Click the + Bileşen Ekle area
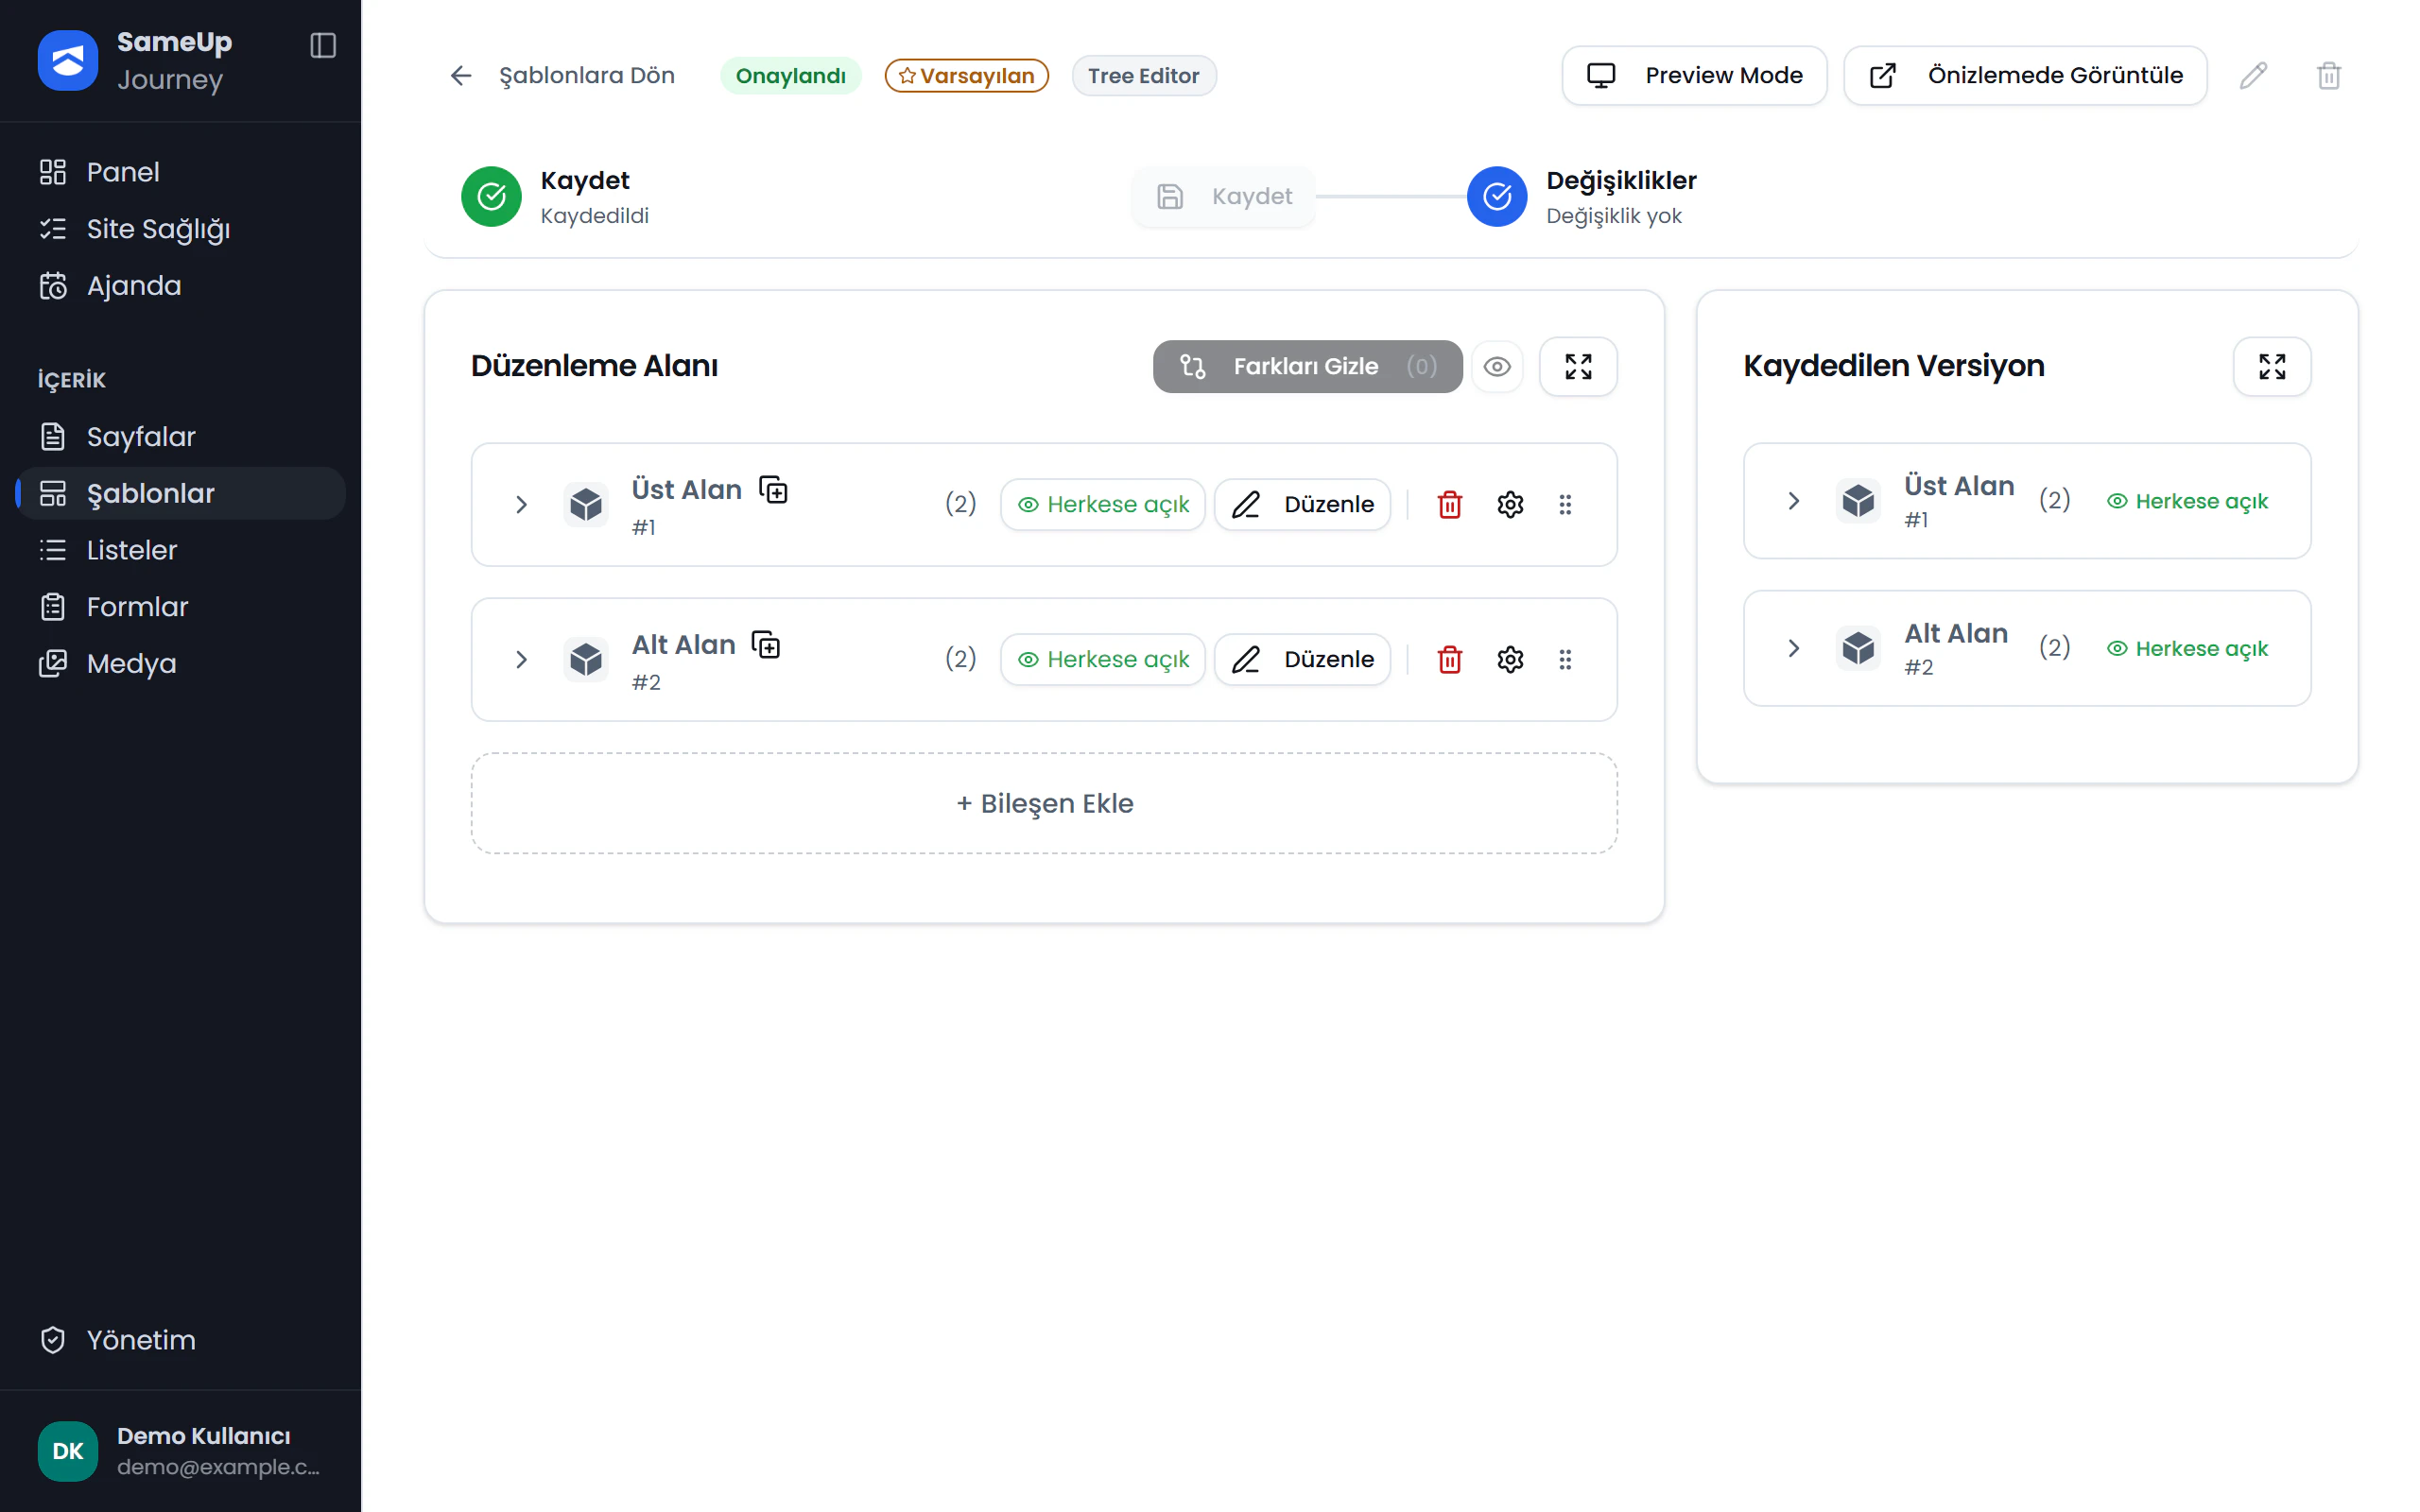The image size is (2420, 1512). click(x=1044, y=803)
